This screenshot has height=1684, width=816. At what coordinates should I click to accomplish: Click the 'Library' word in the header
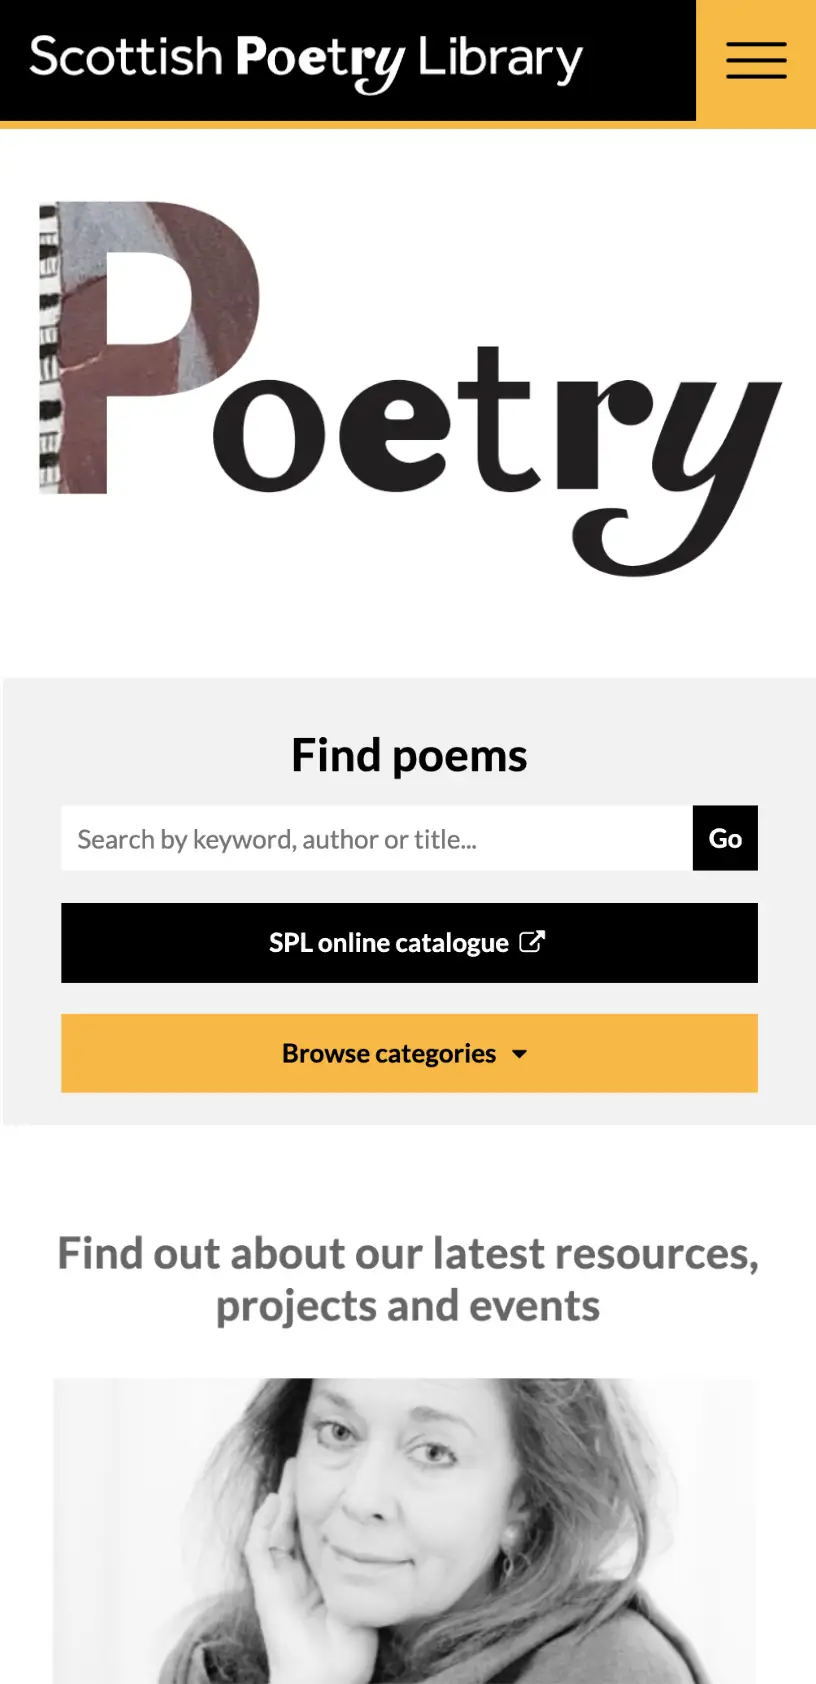pos(499,59)
